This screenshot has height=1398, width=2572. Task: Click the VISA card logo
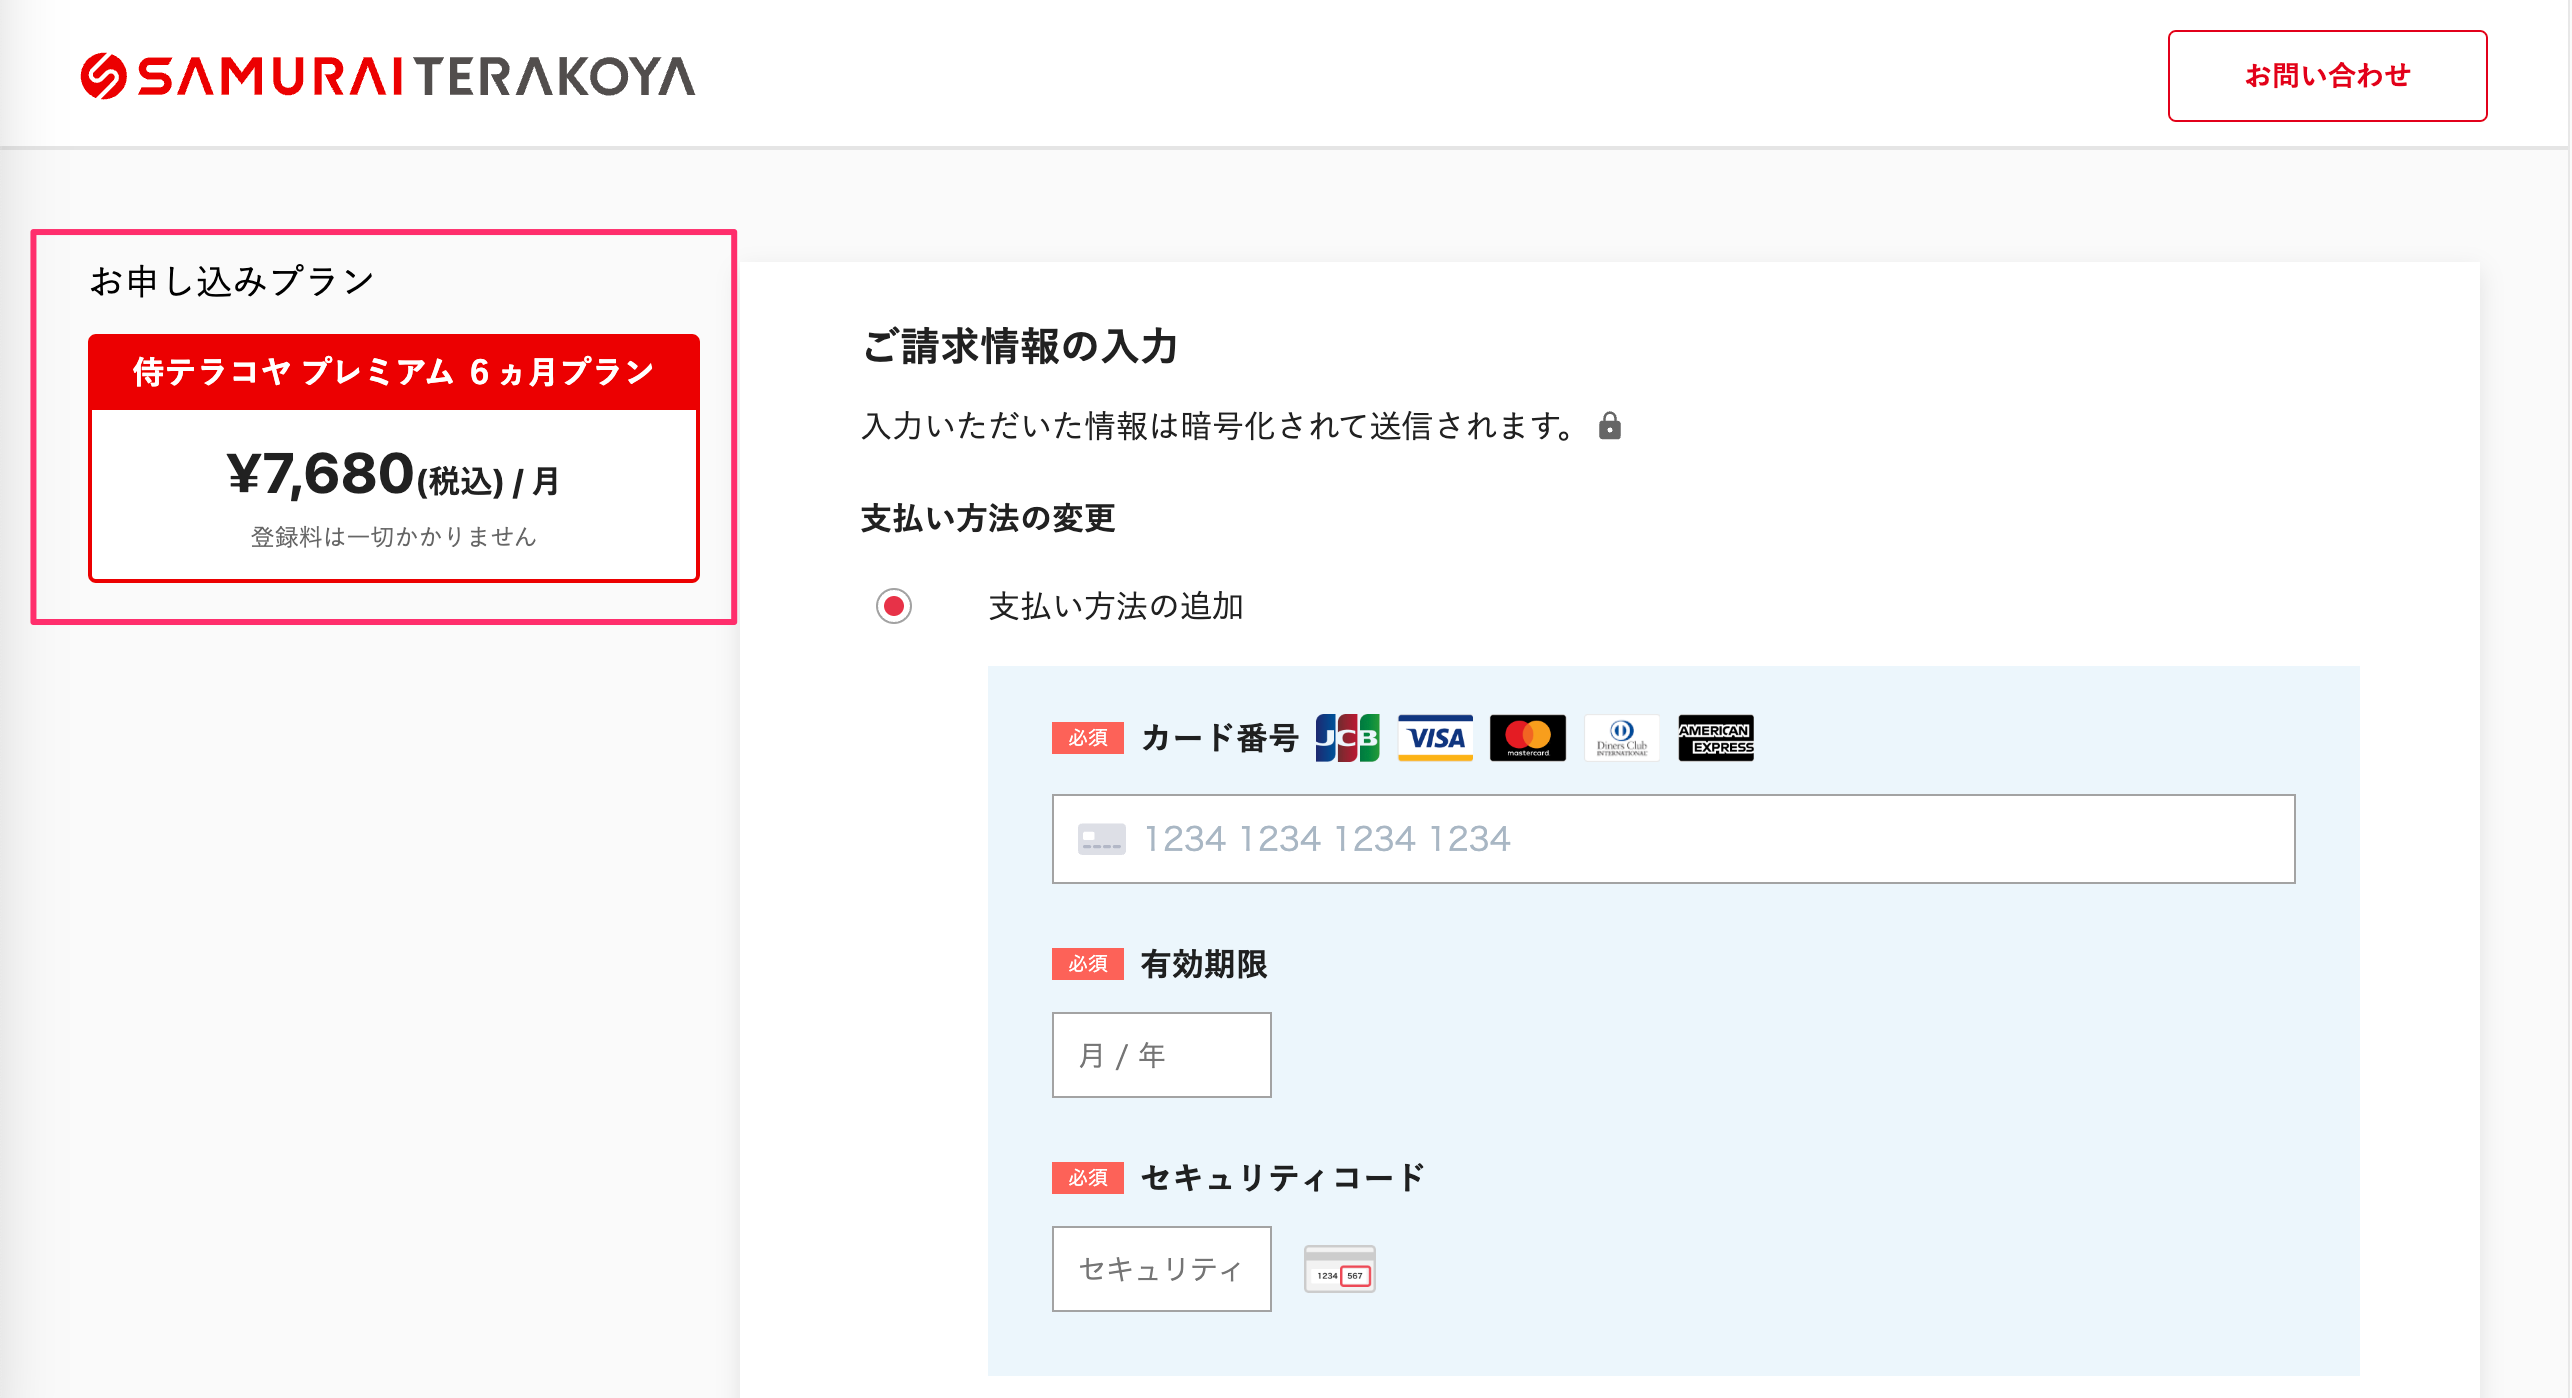pyautogui.click(x=1435, y=738)
